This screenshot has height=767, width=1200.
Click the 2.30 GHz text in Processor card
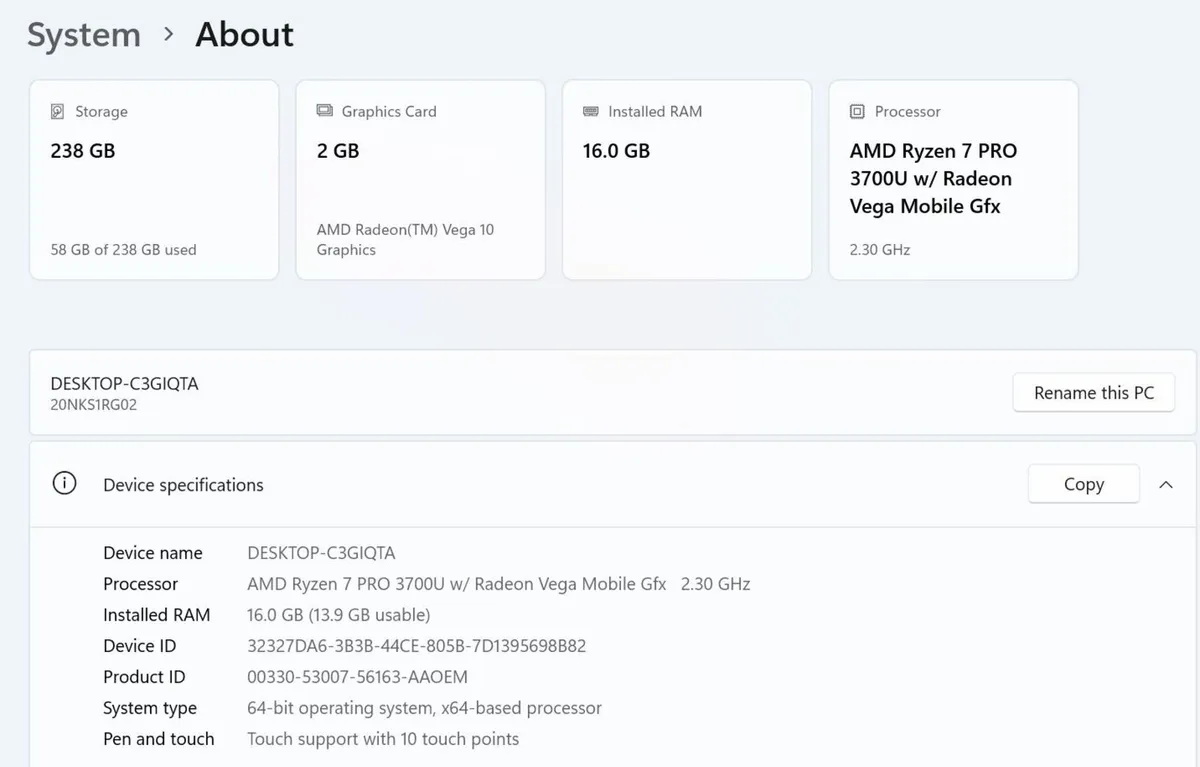tap(880, 250)
